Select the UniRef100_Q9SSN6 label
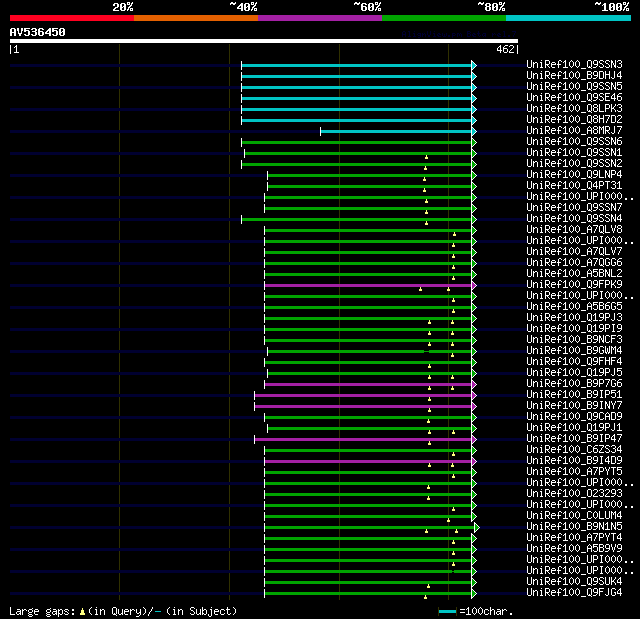The height and width of the screenshot is (619, 640). [x=574, y=142]
